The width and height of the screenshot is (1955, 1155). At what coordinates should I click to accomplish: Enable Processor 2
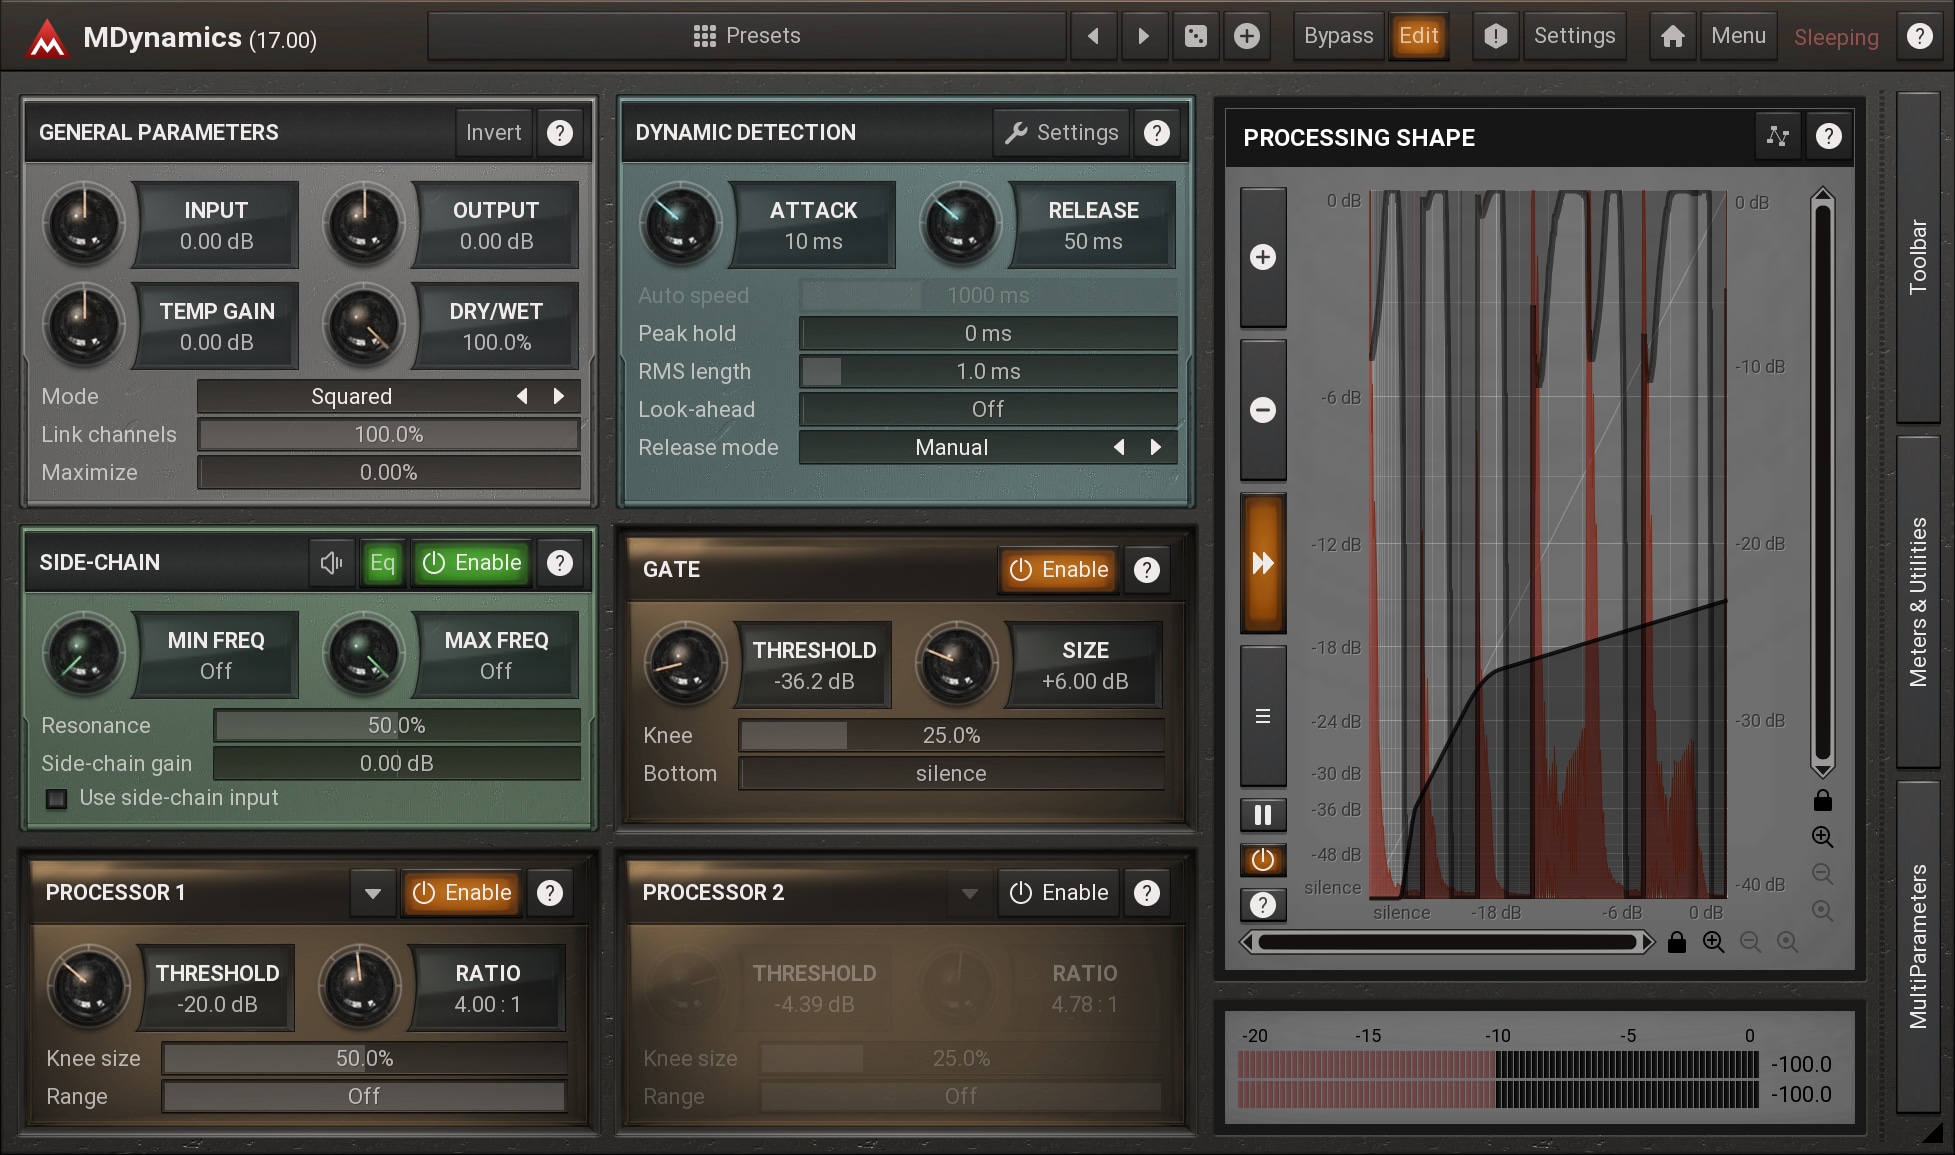coord(1059,893)
